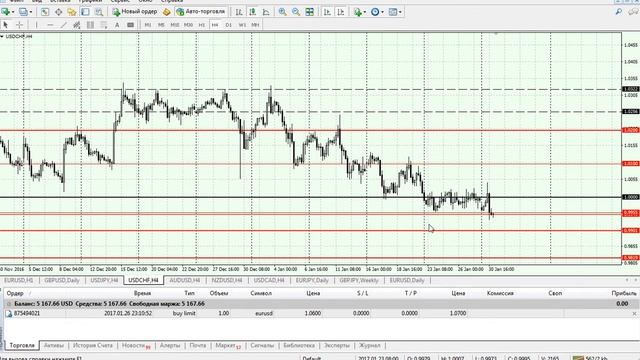Select the text A drawing tool
The height and width of the screenshot is (360, 640).
(x=117, y=25)
